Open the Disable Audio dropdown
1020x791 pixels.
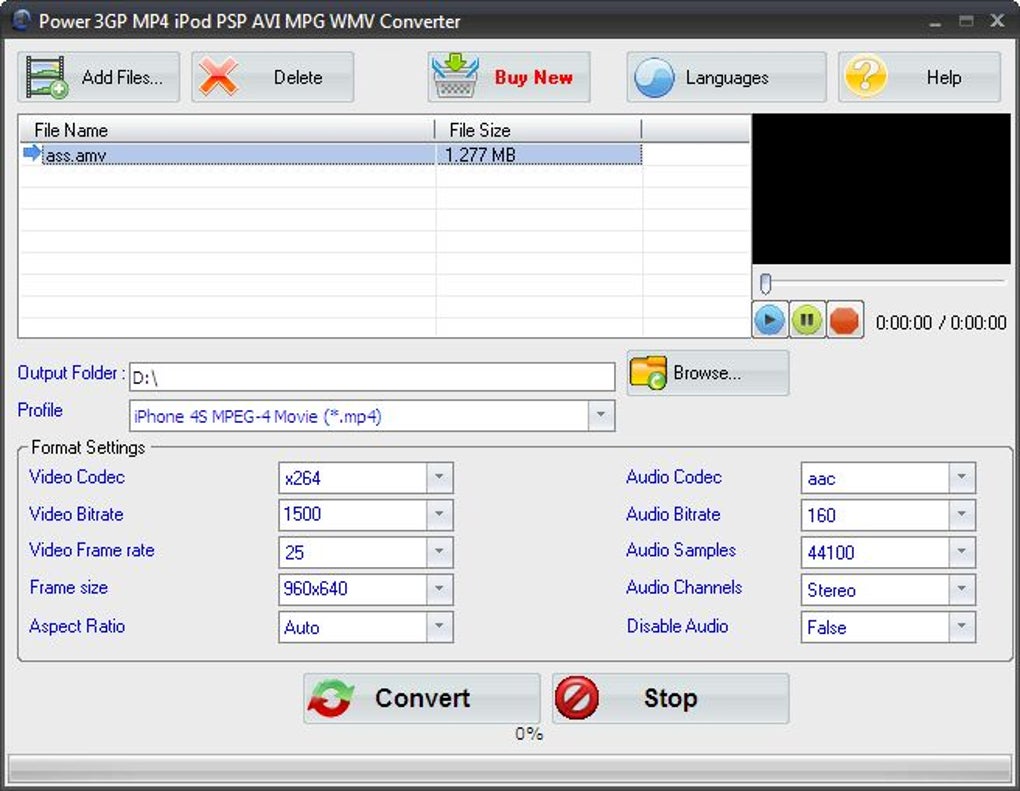961,627
